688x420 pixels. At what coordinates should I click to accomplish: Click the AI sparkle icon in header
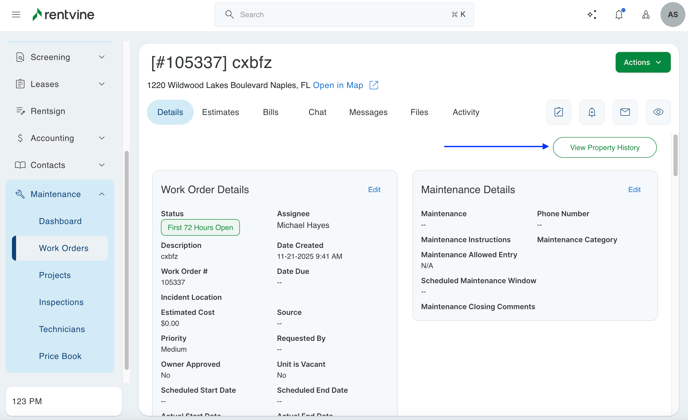coord(591,15)
